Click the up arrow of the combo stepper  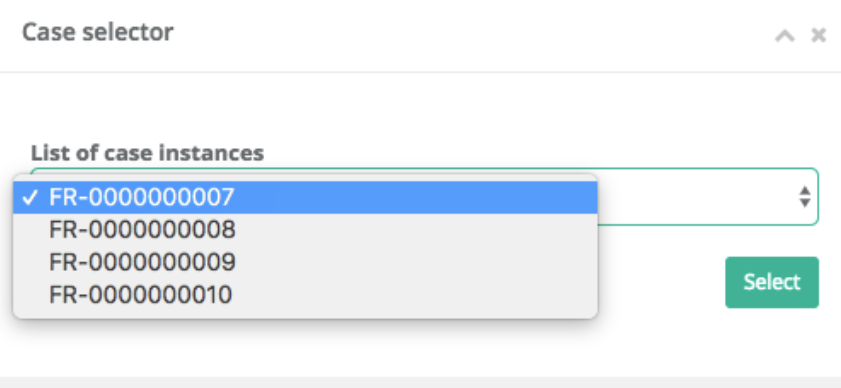(805, 191)
